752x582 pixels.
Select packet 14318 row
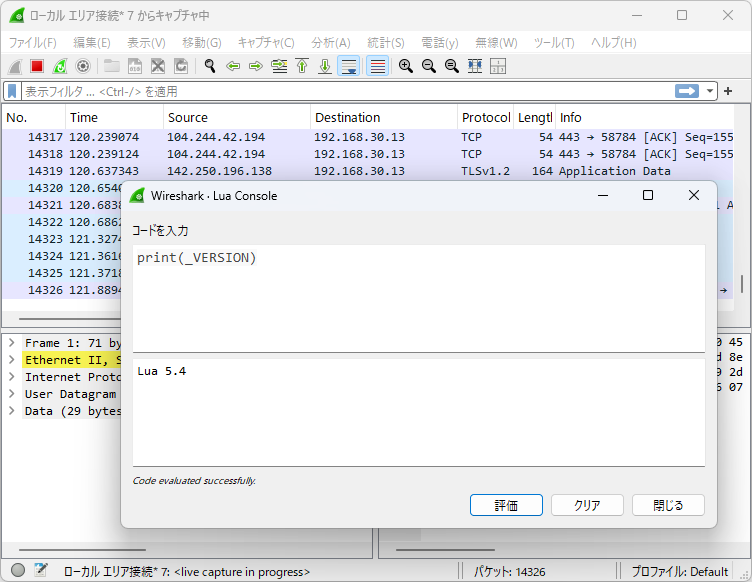point(368,154)
